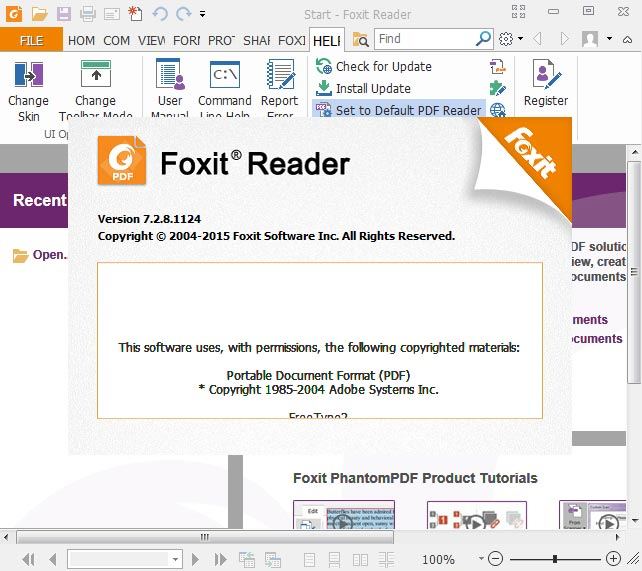Expand the search settings gear dropdown arrow
Screen dimensions: 642x571
point(520,38)
